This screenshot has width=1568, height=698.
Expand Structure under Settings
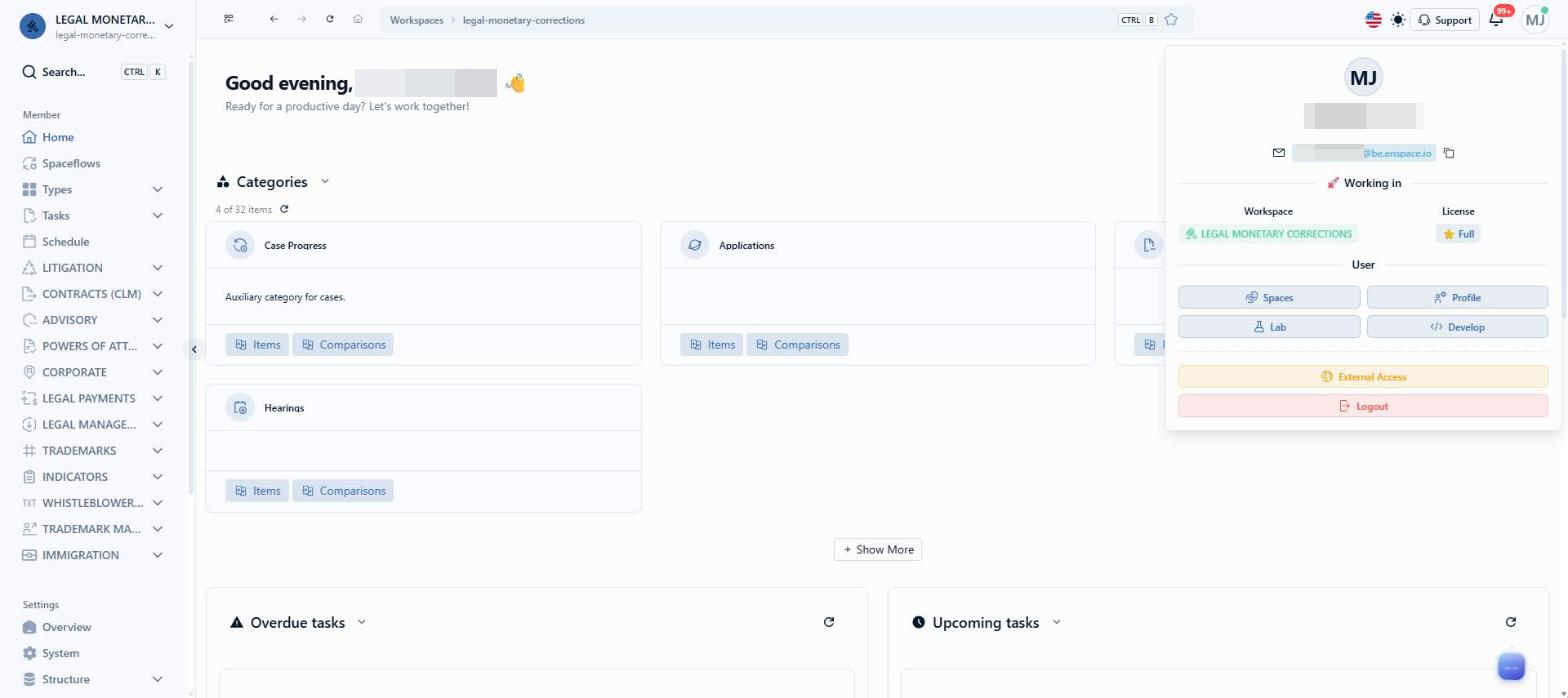point(157,679)
